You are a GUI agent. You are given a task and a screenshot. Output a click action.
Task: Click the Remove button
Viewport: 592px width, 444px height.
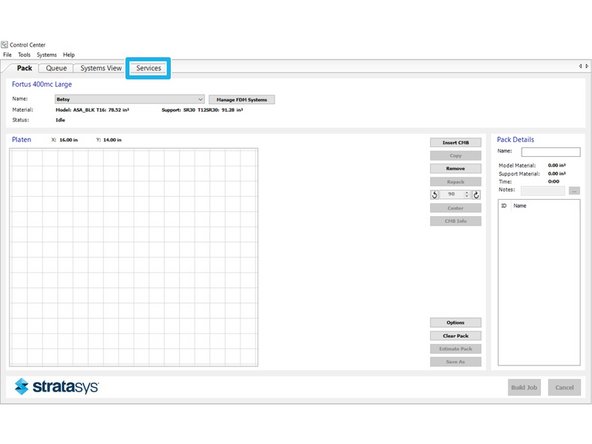pos(456,168)
